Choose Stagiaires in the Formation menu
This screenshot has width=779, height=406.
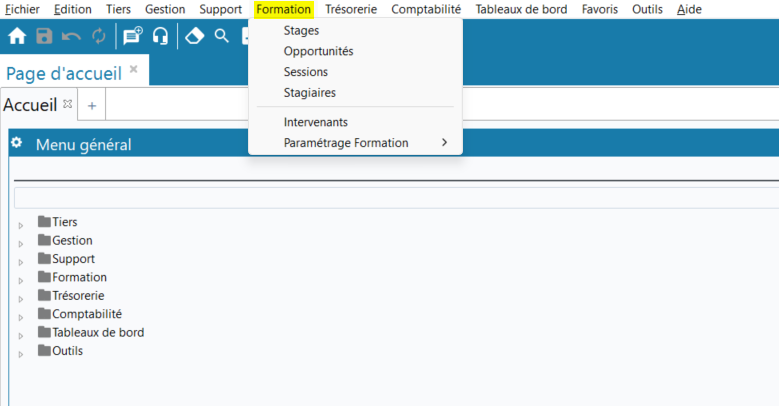[309, 93]
